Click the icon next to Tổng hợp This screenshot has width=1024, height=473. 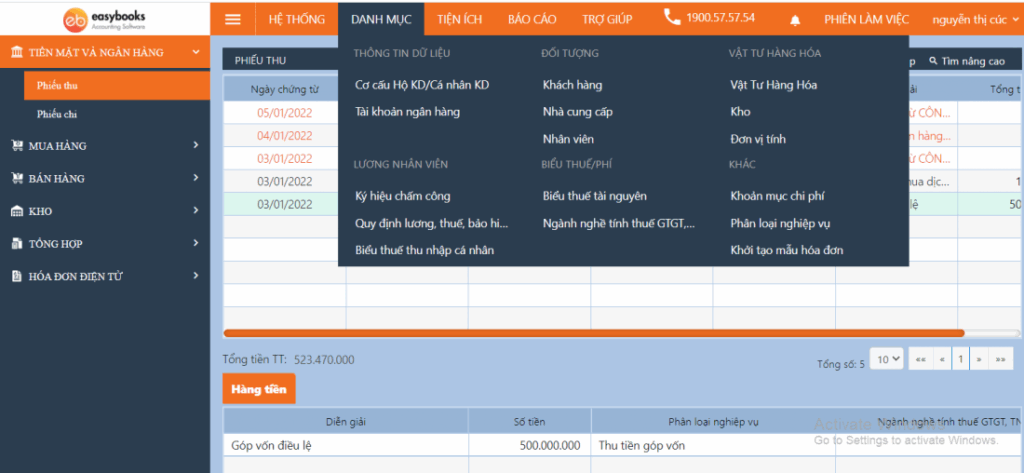click(x=18, y=244)
